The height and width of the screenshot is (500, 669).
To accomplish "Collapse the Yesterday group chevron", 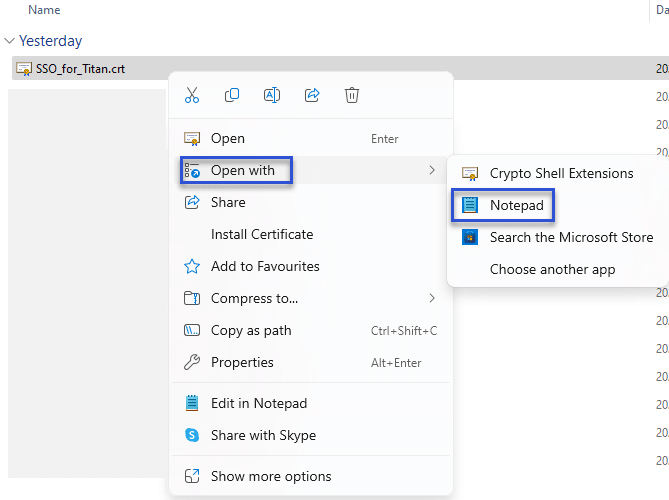I will coord(10,41).
